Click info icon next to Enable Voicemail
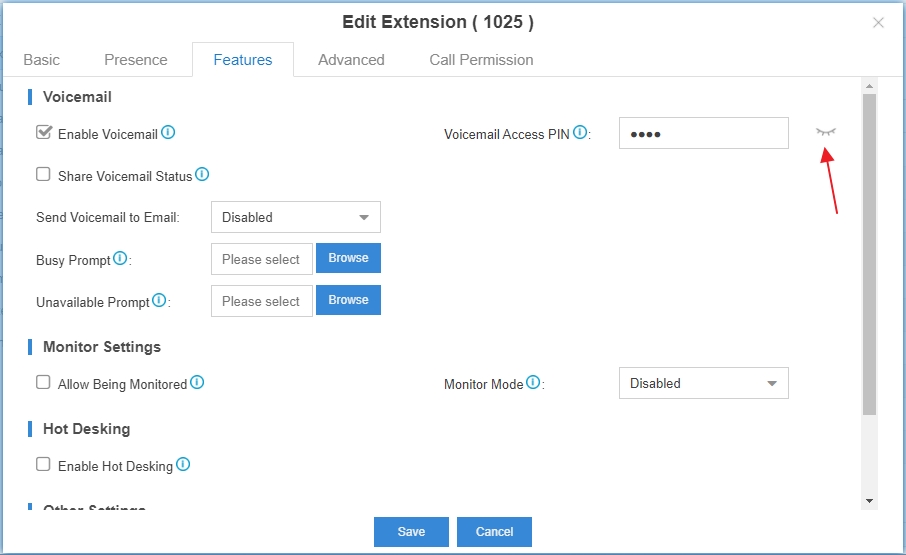The height and width of the screenshot is (555, 906). (168, 133)
